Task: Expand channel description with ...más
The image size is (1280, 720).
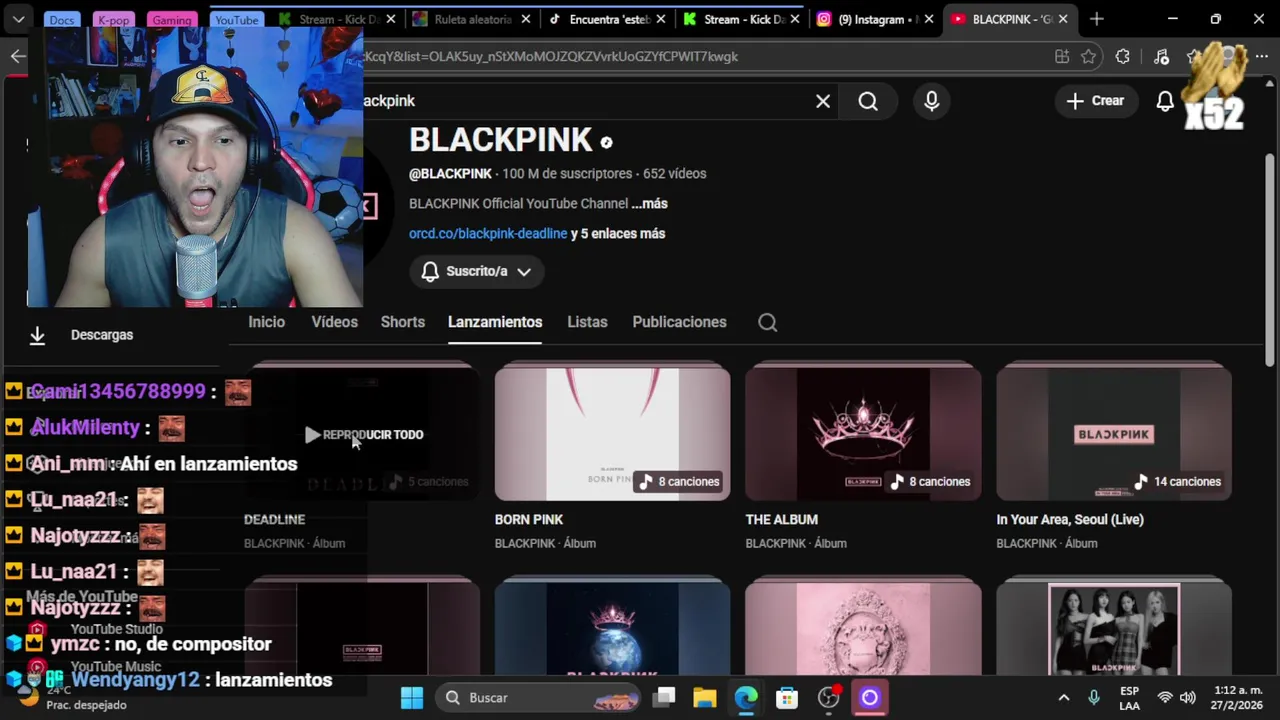Action: coord(649,203)
